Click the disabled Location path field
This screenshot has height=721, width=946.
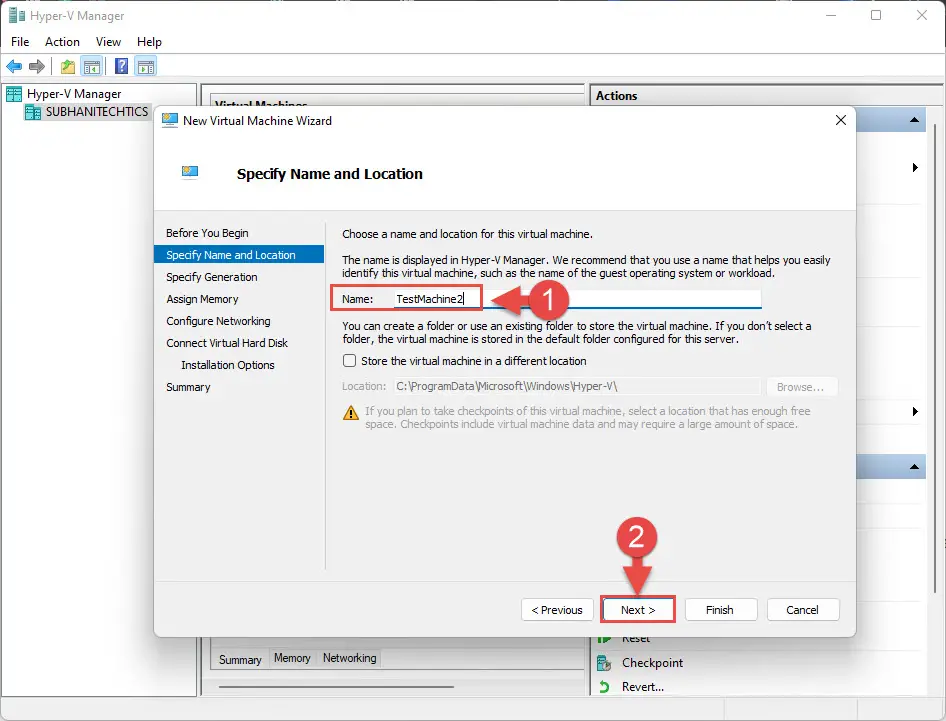577,386
